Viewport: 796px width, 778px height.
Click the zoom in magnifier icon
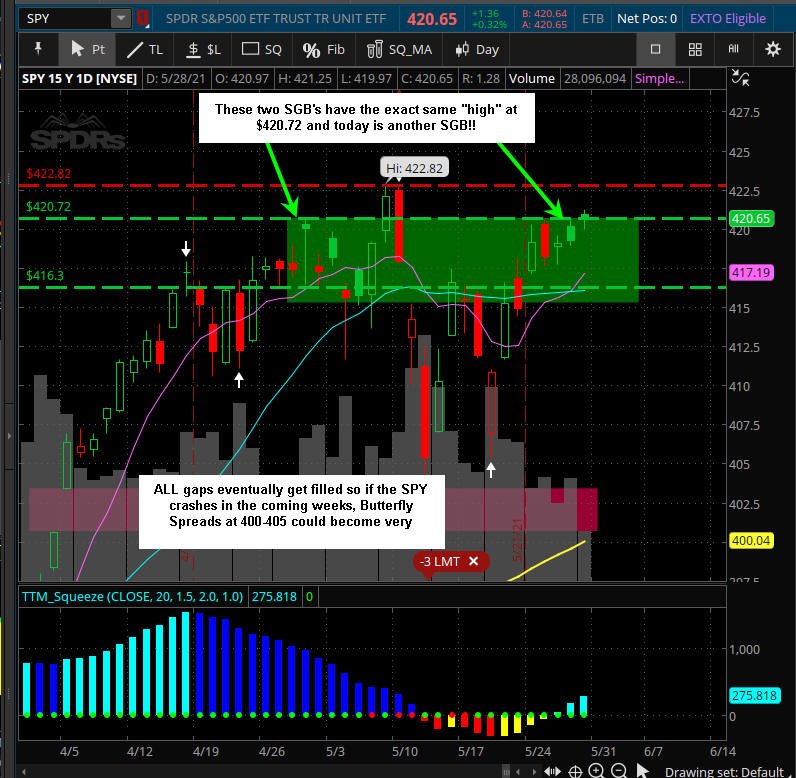(x=597, y=771)
